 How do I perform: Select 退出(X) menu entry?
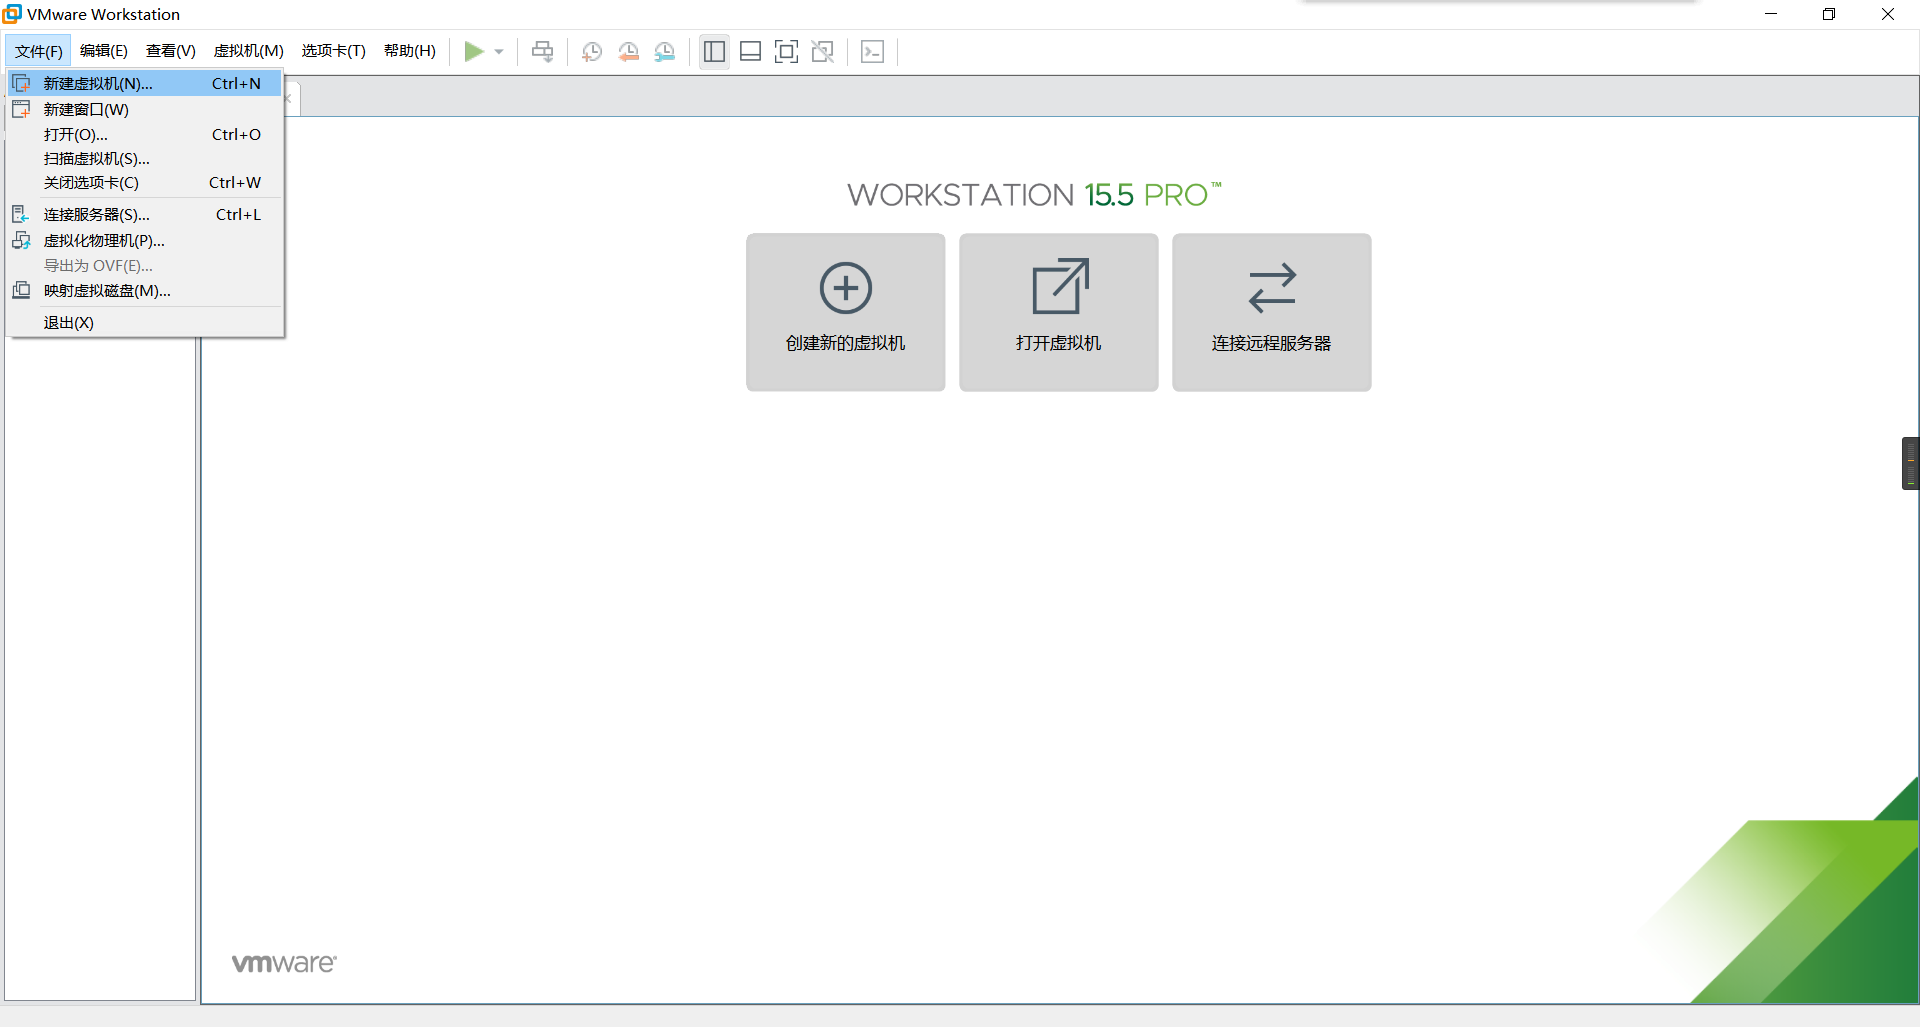145,322
